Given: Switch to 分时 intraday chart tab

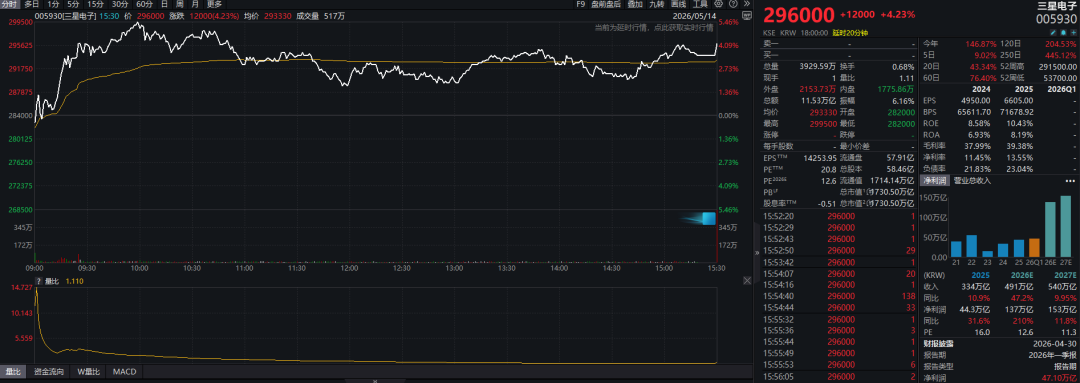Looking at the screenshot, I should point(9,3).
